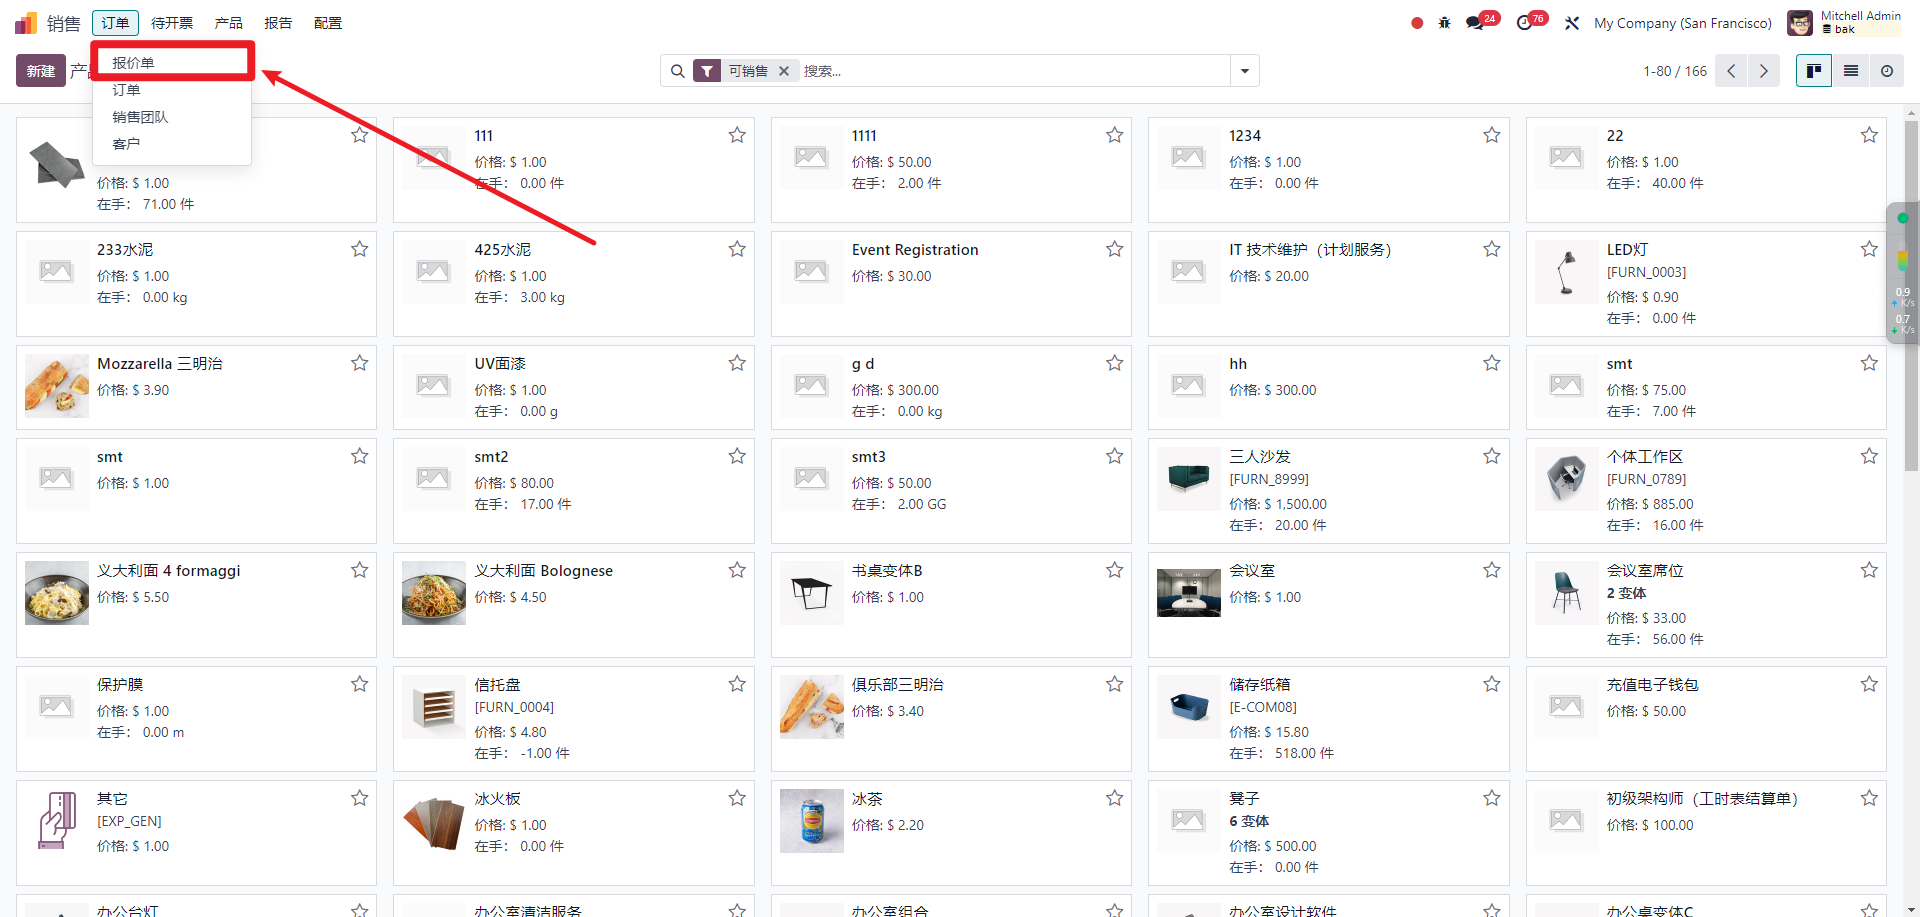Open the 425水泥 product card

(573, 284)
